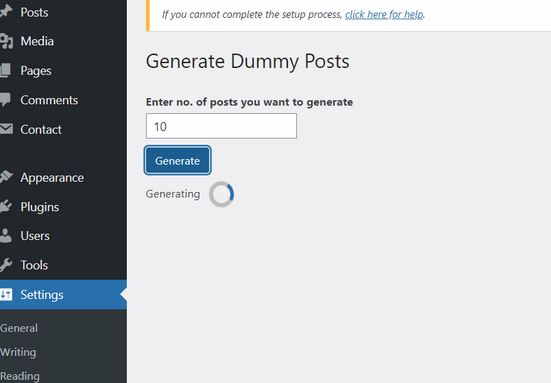Open the Reading settings submenu
The height and width of the screenshot is (383, 551).
pos(20,376)
